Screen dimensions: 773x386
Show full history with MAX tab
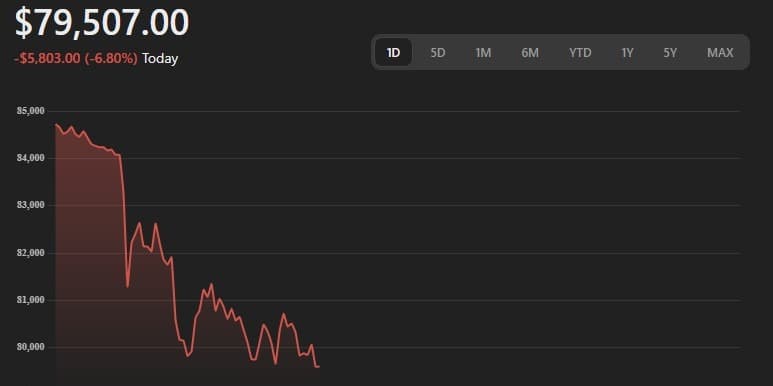pyautogui.click(x=720, y=52)
